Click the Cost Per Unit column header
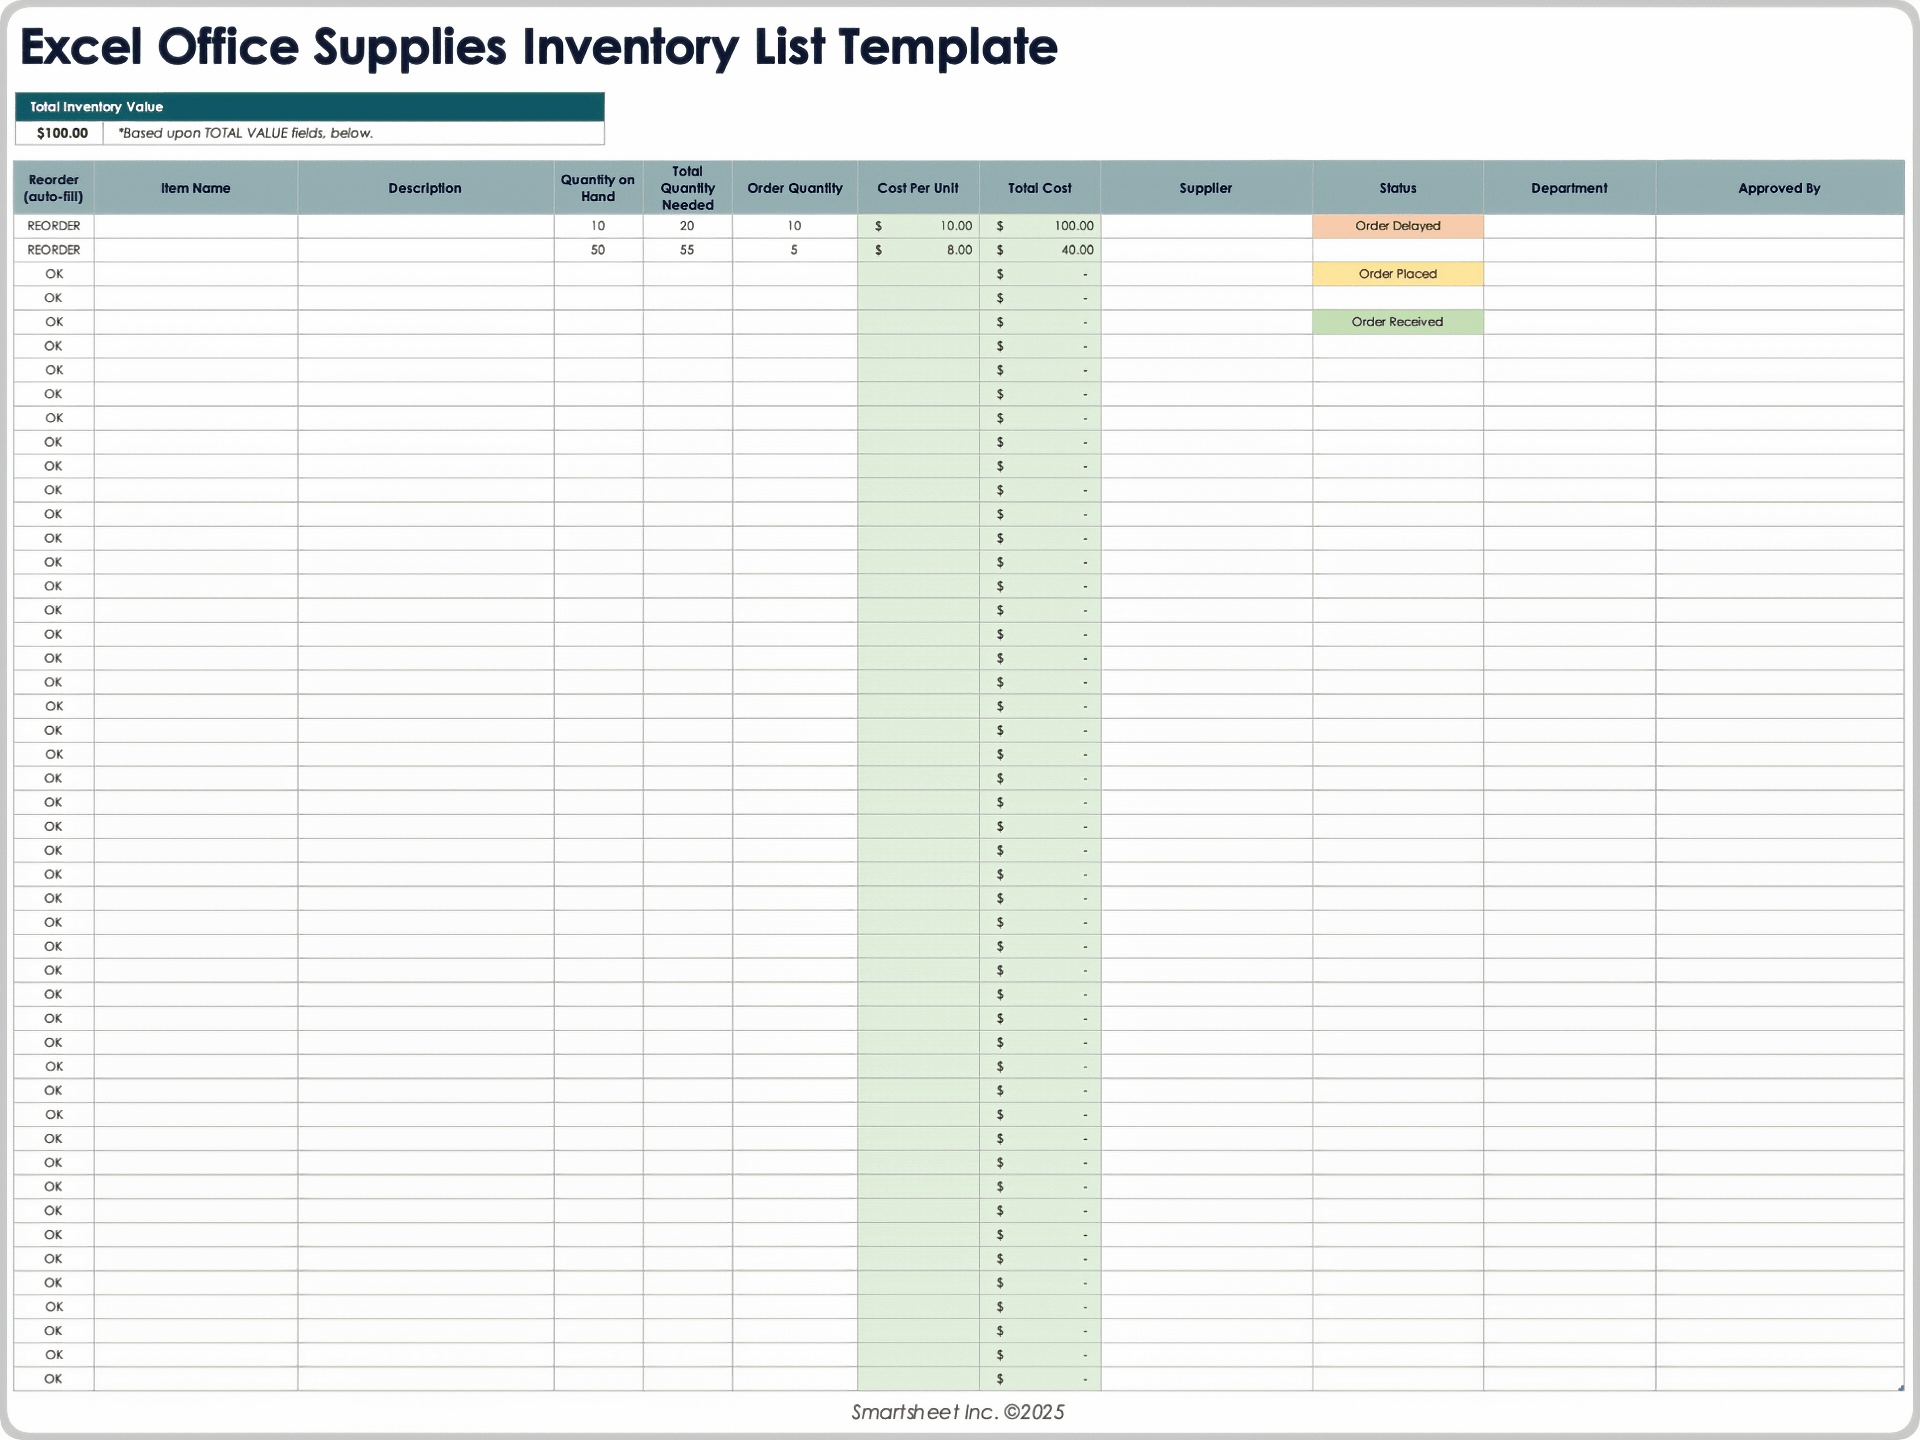 tap(917, 187)
